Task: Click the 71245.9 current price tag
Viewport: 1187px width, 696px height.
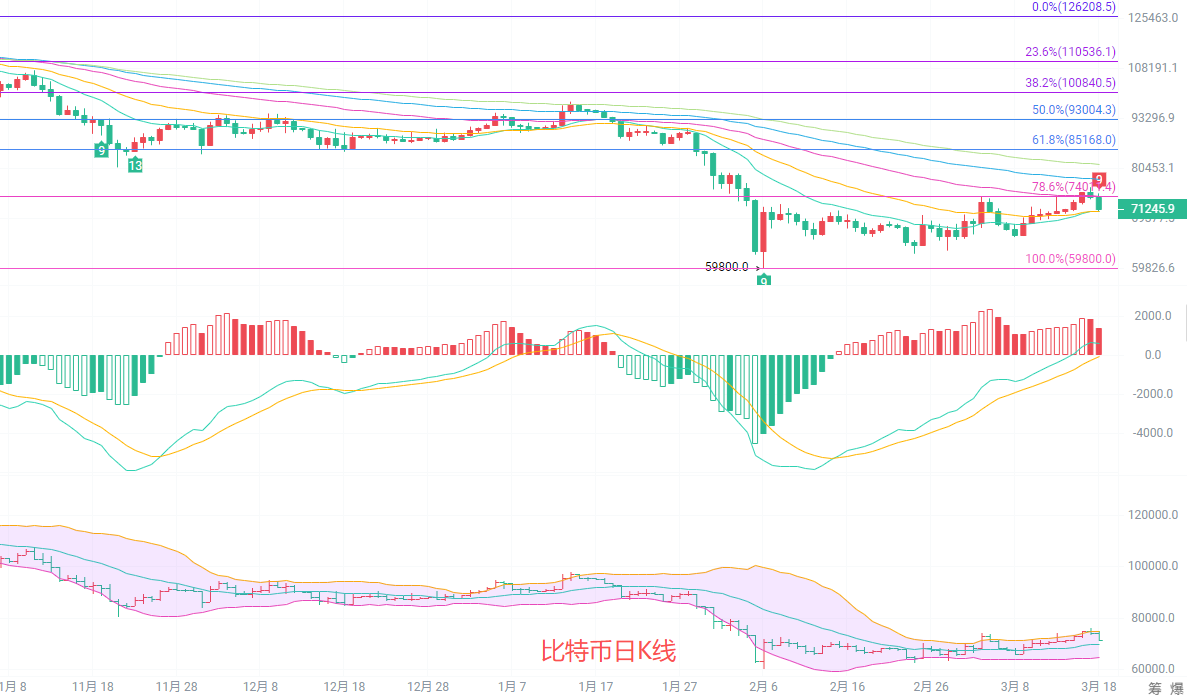Action: (x=1152, y=209)
